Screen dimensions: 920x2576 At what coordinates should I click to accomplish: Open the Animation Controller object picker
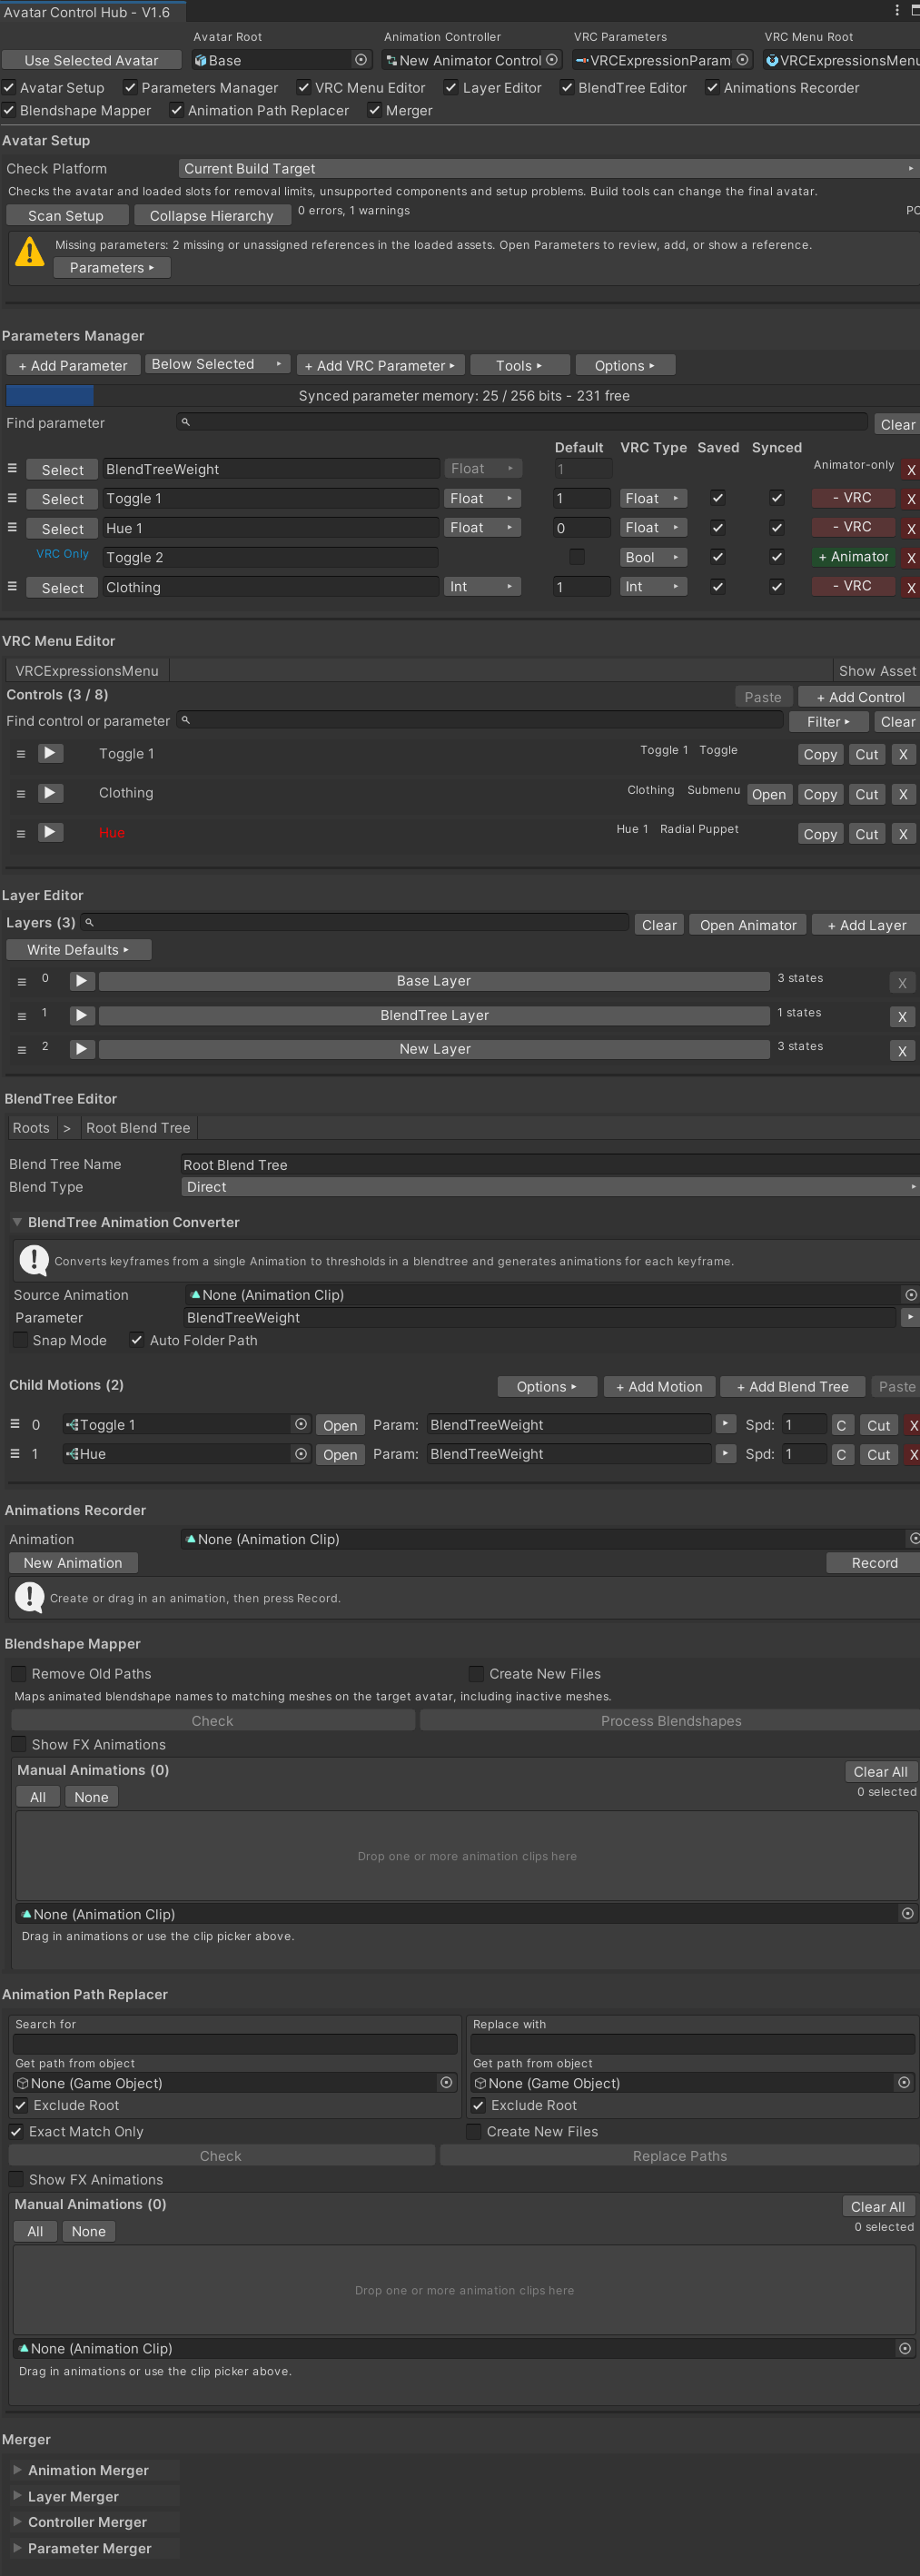click(552, 60)
